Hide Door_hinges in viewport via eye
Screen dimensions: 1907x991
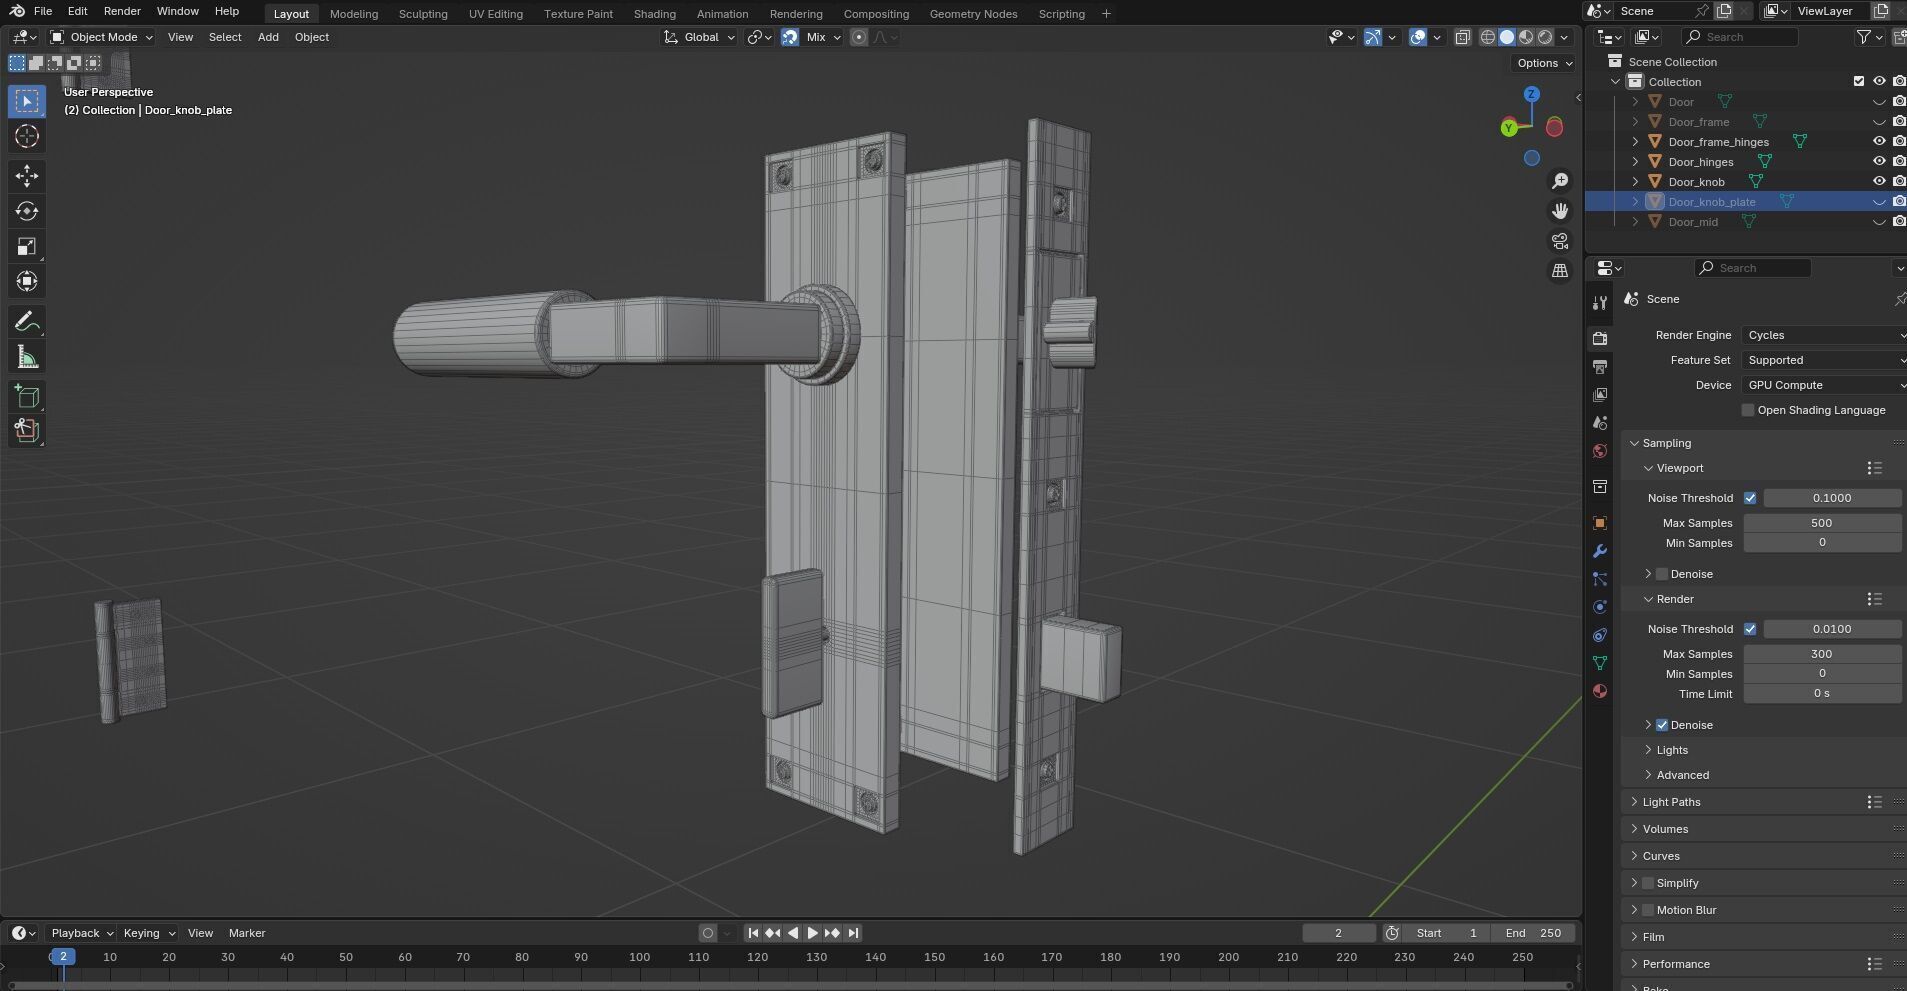coord(1879,162)
